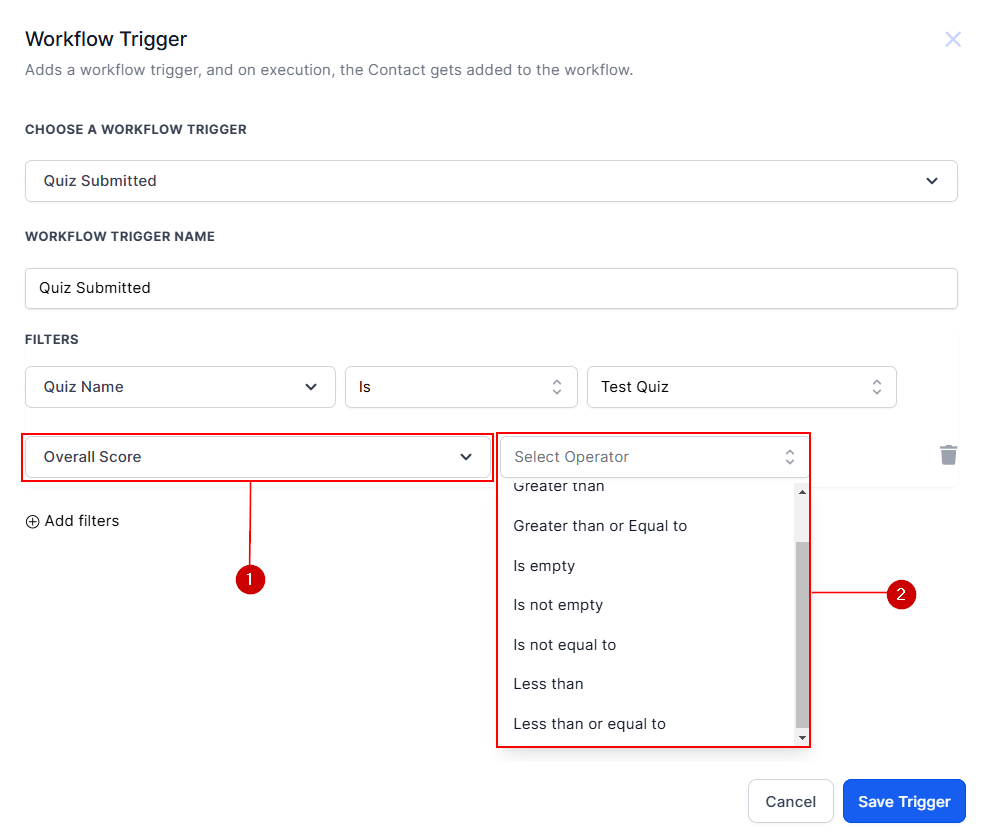
Task: Pick 'Is not empty' operator option
Action: tap(558, 605)
